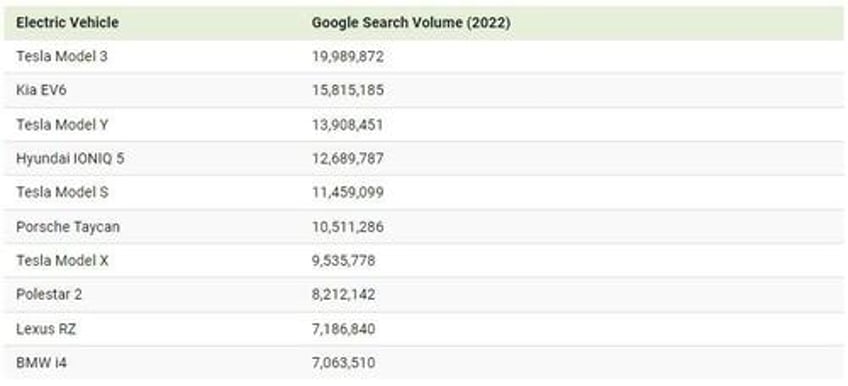Click the "Google Search Volume (2022)" column header

click(x=411, y=23)
